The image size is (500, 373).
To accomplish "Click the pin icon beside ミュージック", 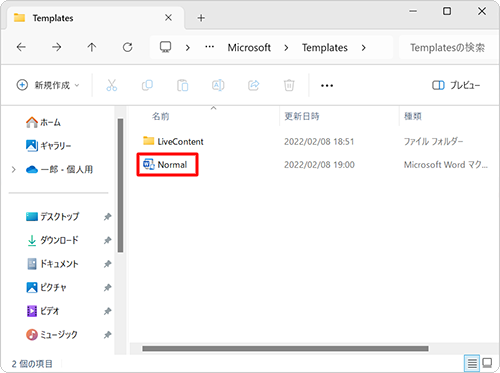I will pyautogui.click(x=107, y=334).
